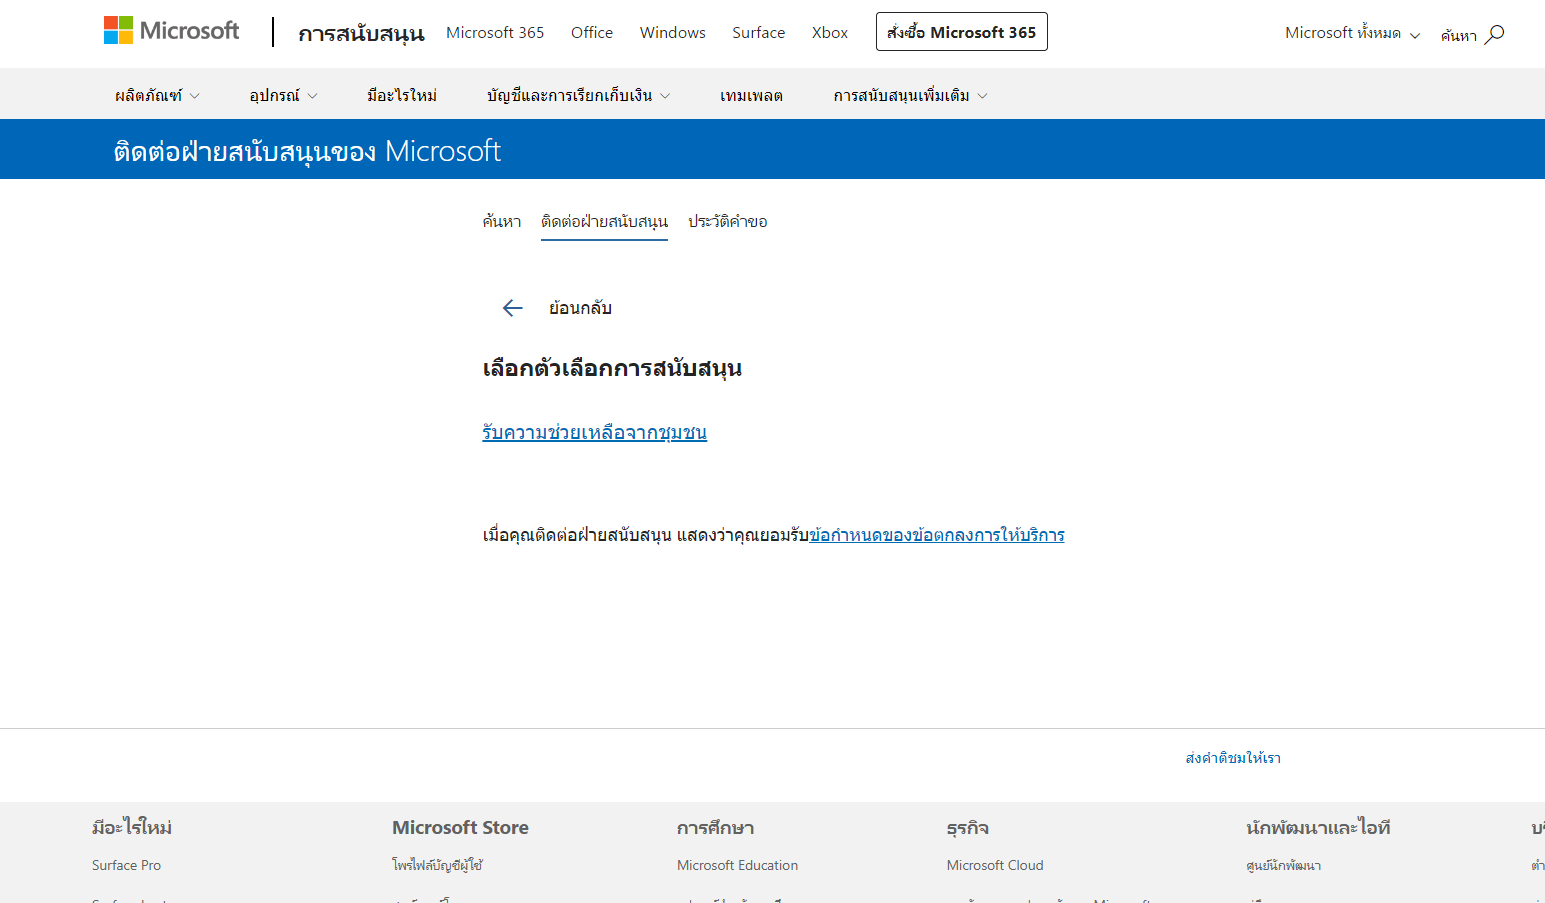
Task: Click the Microsoft logo
Action: tap(171, 31)
